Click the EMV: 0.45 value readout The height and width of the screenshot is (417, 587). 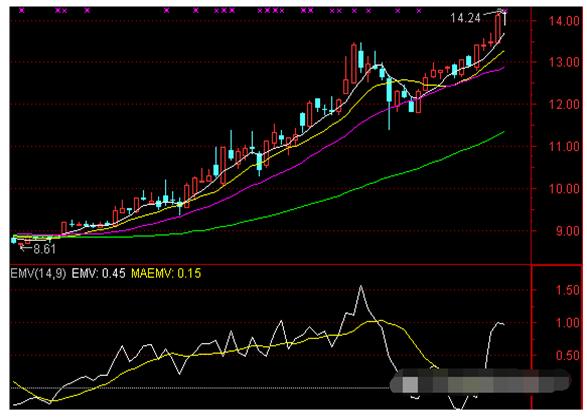pyautogui.click(x=98, y=274)
